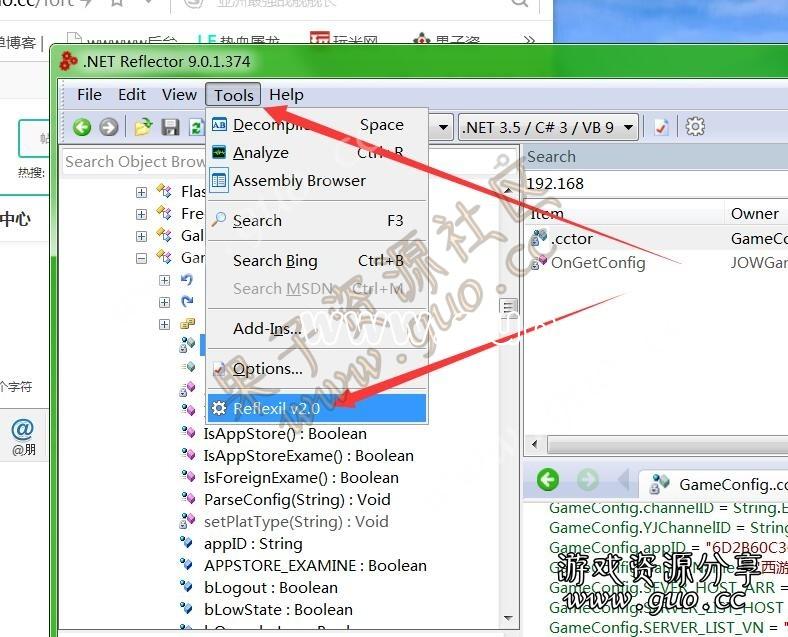
Task: Click the Save floppy disk icon
Action: pyautogui.click(x=170, y=127)
